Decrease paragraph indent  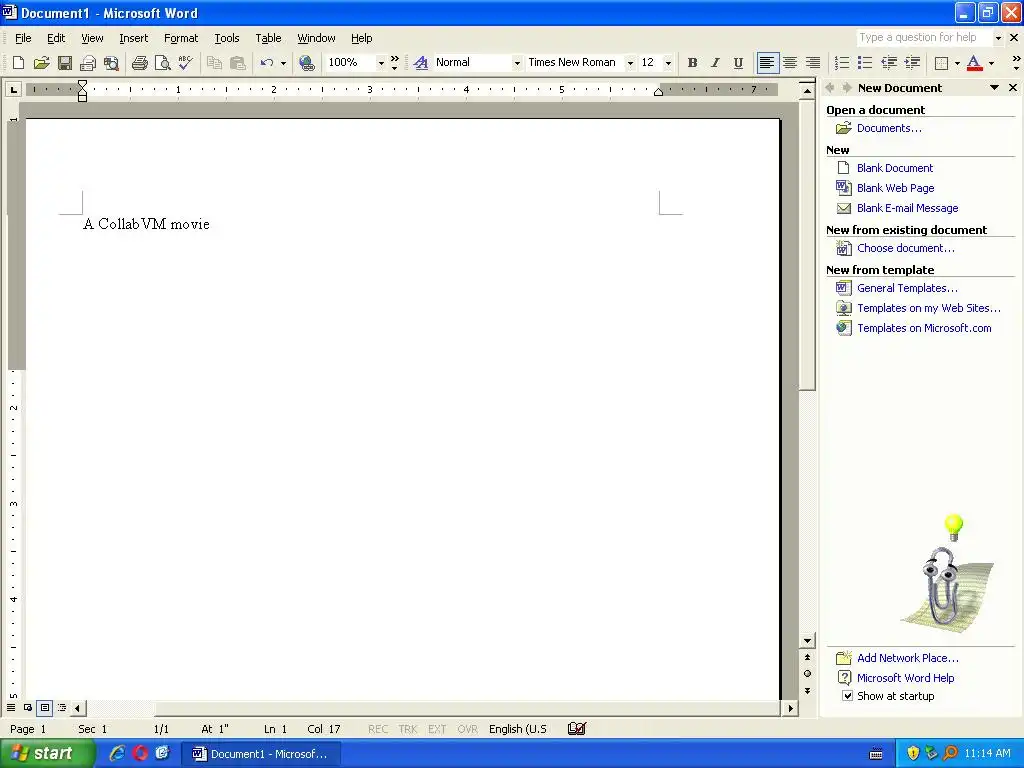(889, 63)
